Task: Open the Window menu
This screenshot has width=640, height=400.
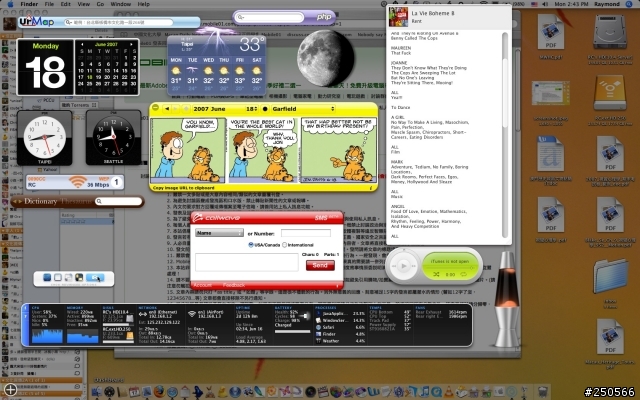Action: (121, 4)
